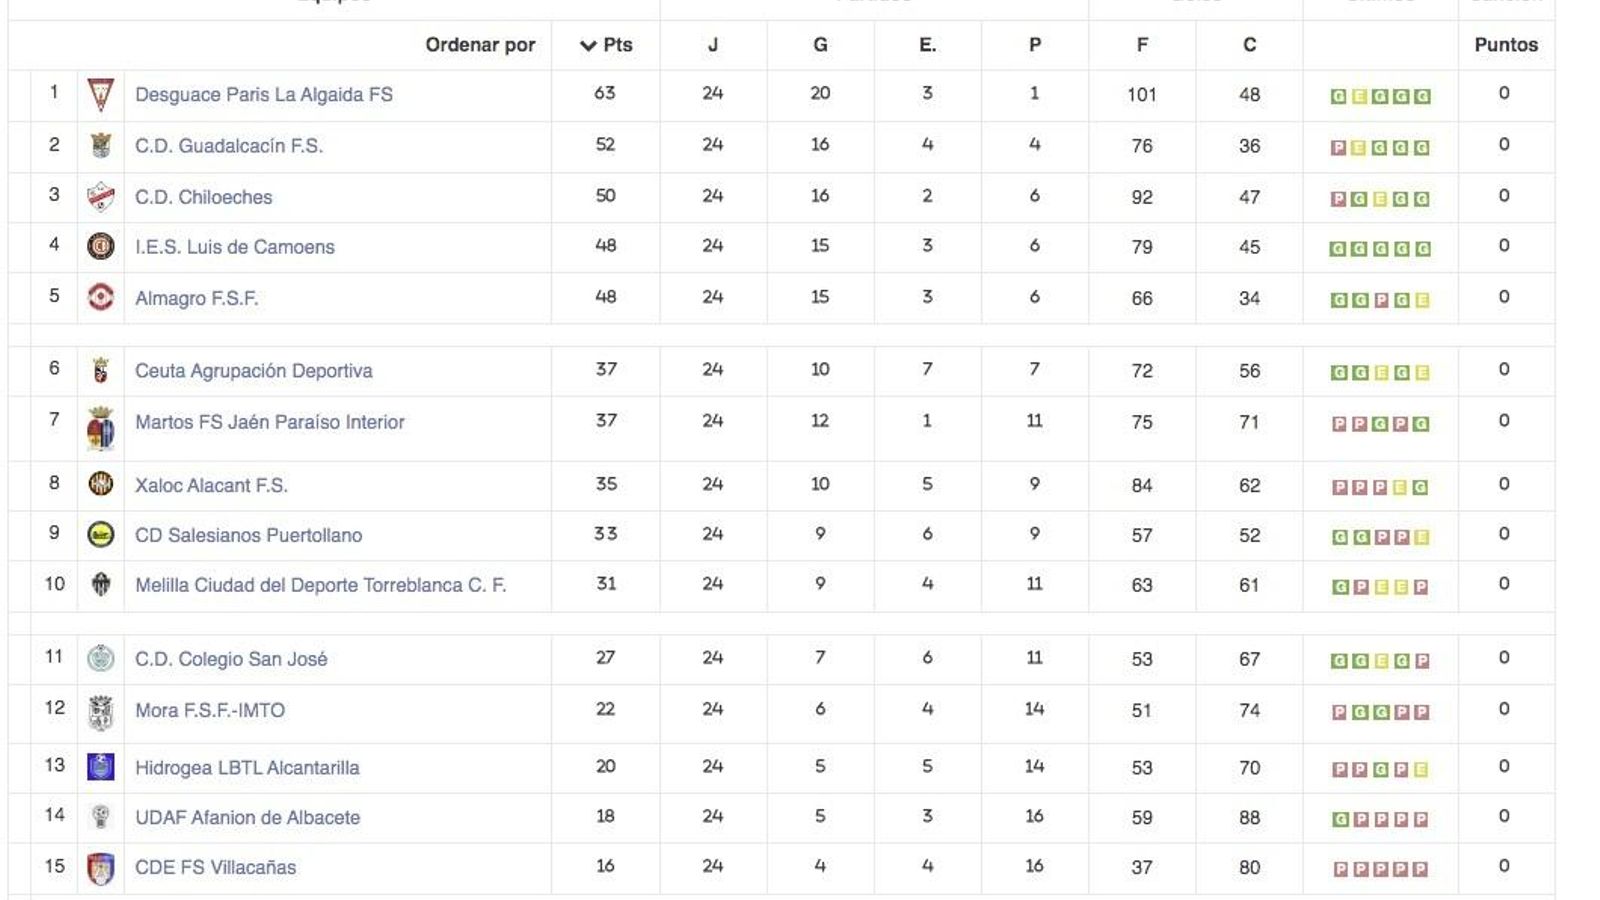This screenshot has height=900, width=1600.
Task: Click the C.D. Guadalcacín F.S. club badge
Action: click(100, 146)
